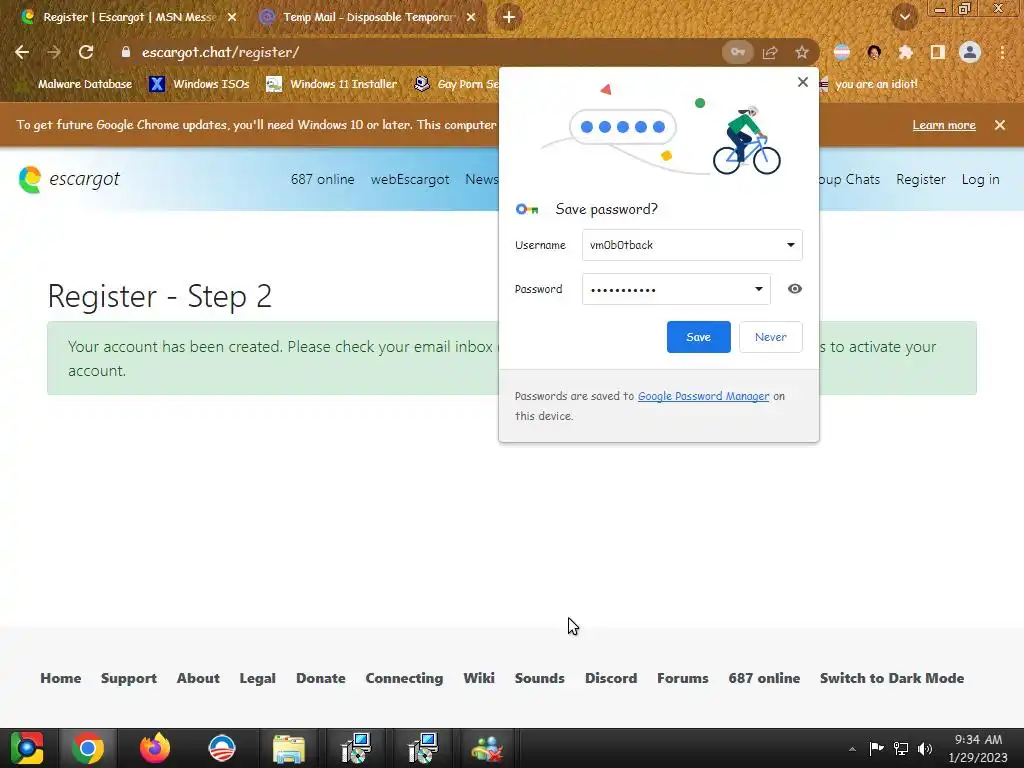Switch to the Register Escargot tab
Screen dimensions: 1024x768
point(129,17)
